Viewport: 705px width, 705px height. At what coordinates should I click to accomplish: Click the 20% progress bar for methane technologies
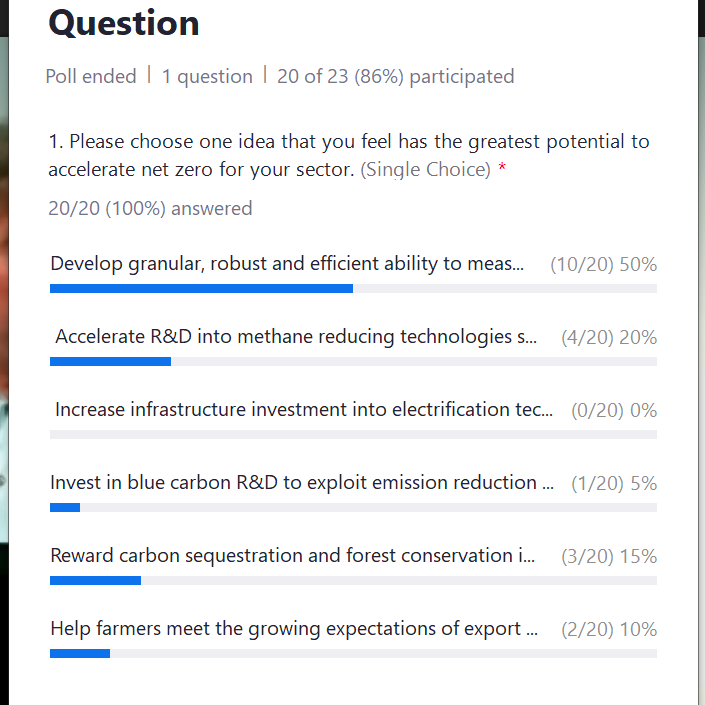pos(353,361)
